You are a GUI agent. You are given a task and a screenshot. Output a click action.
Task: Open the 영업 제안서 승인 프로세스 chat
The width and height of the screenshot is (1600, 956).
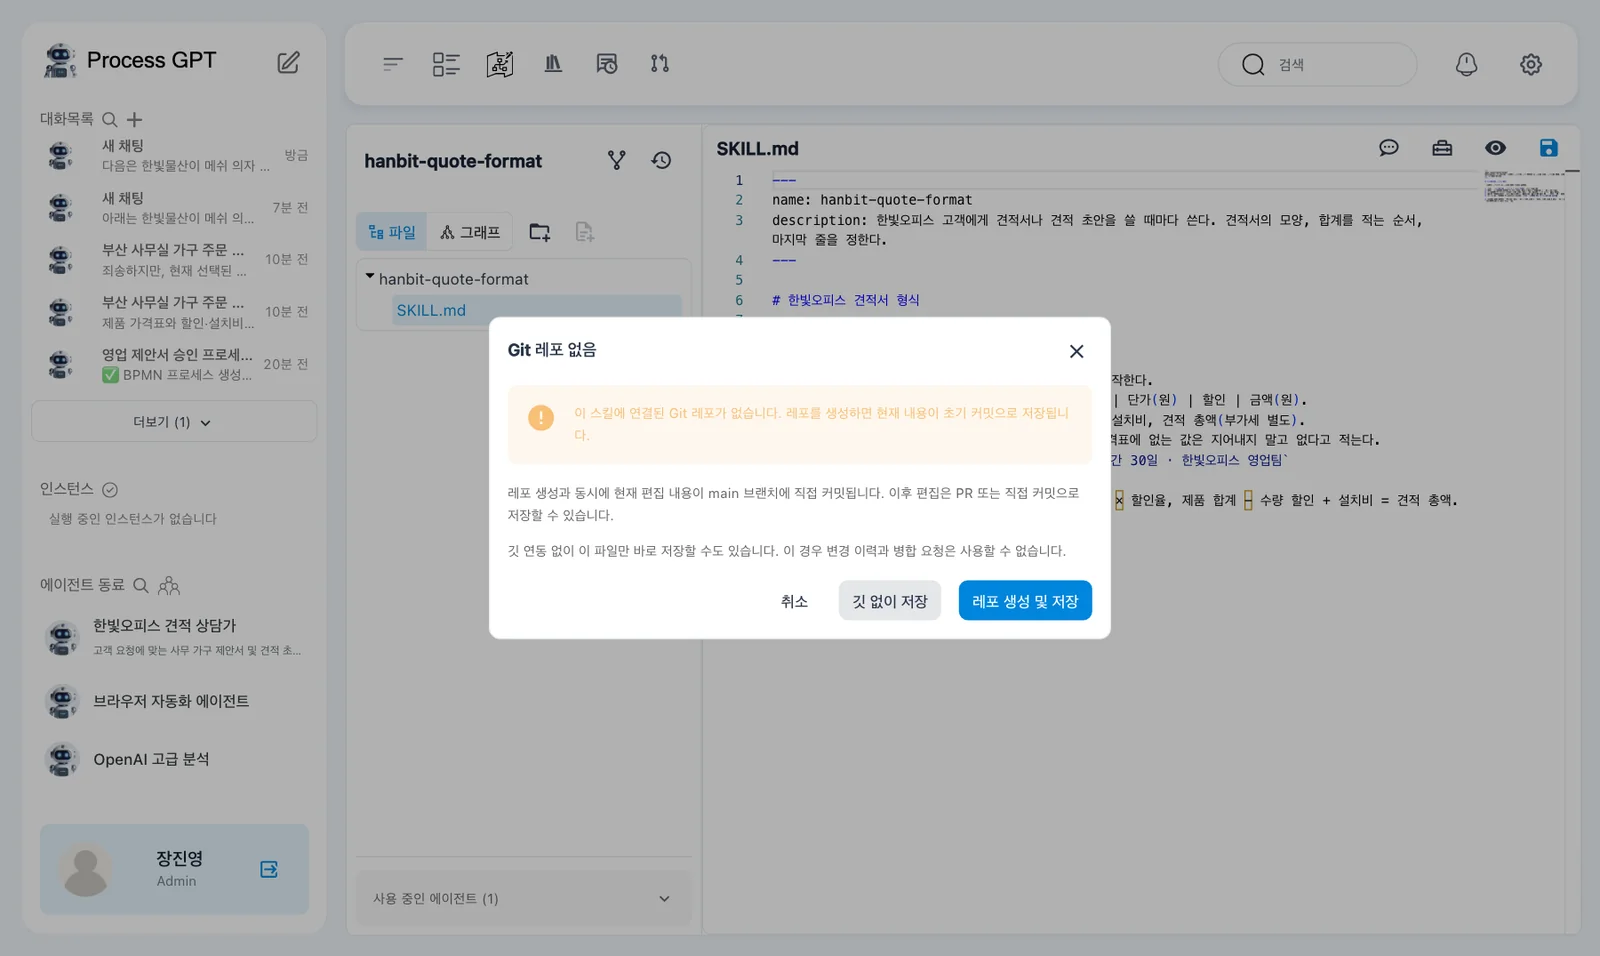[x=174, y=364]
